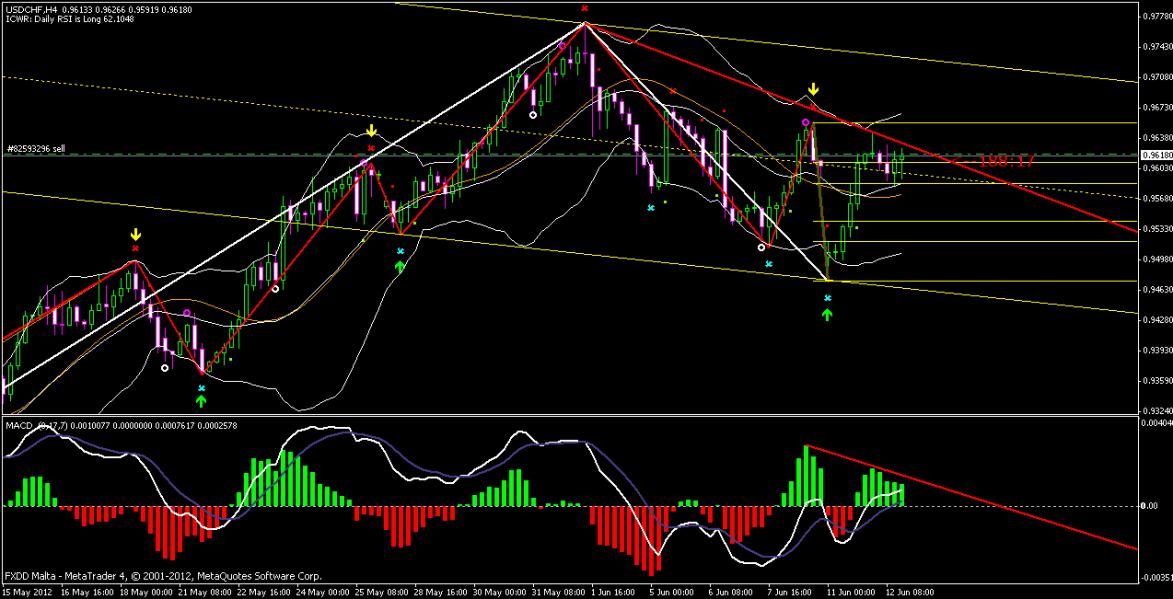Click red X marker above the chart's highest peak

click(585, 8)
